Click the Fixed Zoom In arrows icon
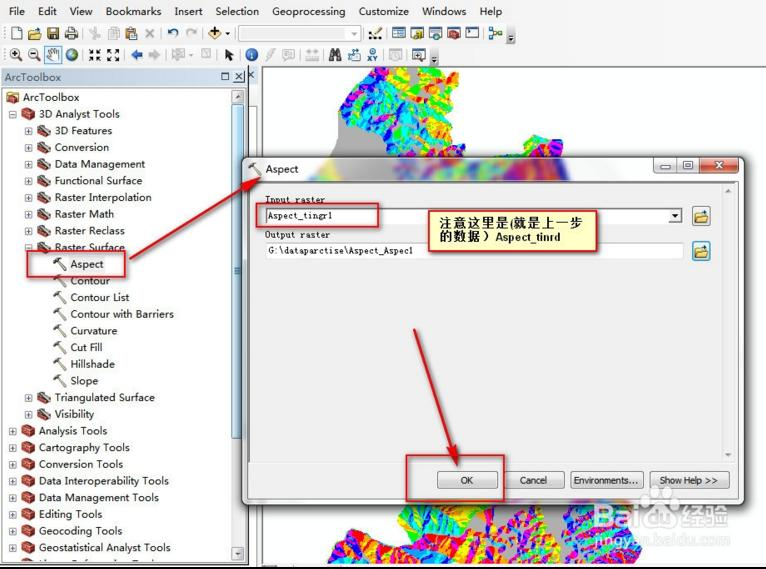Image resolution: width=766 pixels, height=569 pixels. point(95,55)
